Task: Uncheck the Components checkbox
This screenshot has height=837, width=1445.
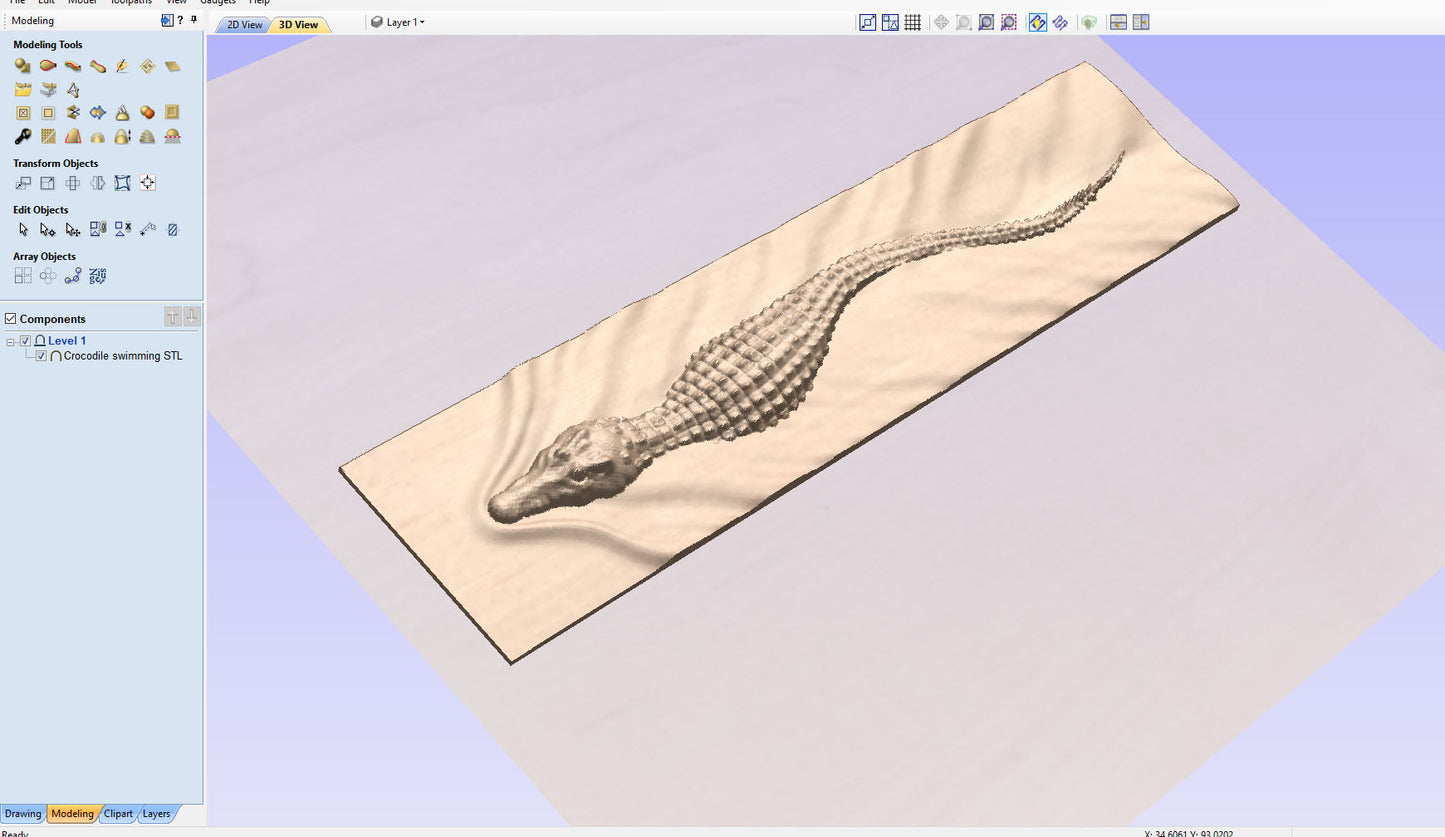Action: coord(11,319)
